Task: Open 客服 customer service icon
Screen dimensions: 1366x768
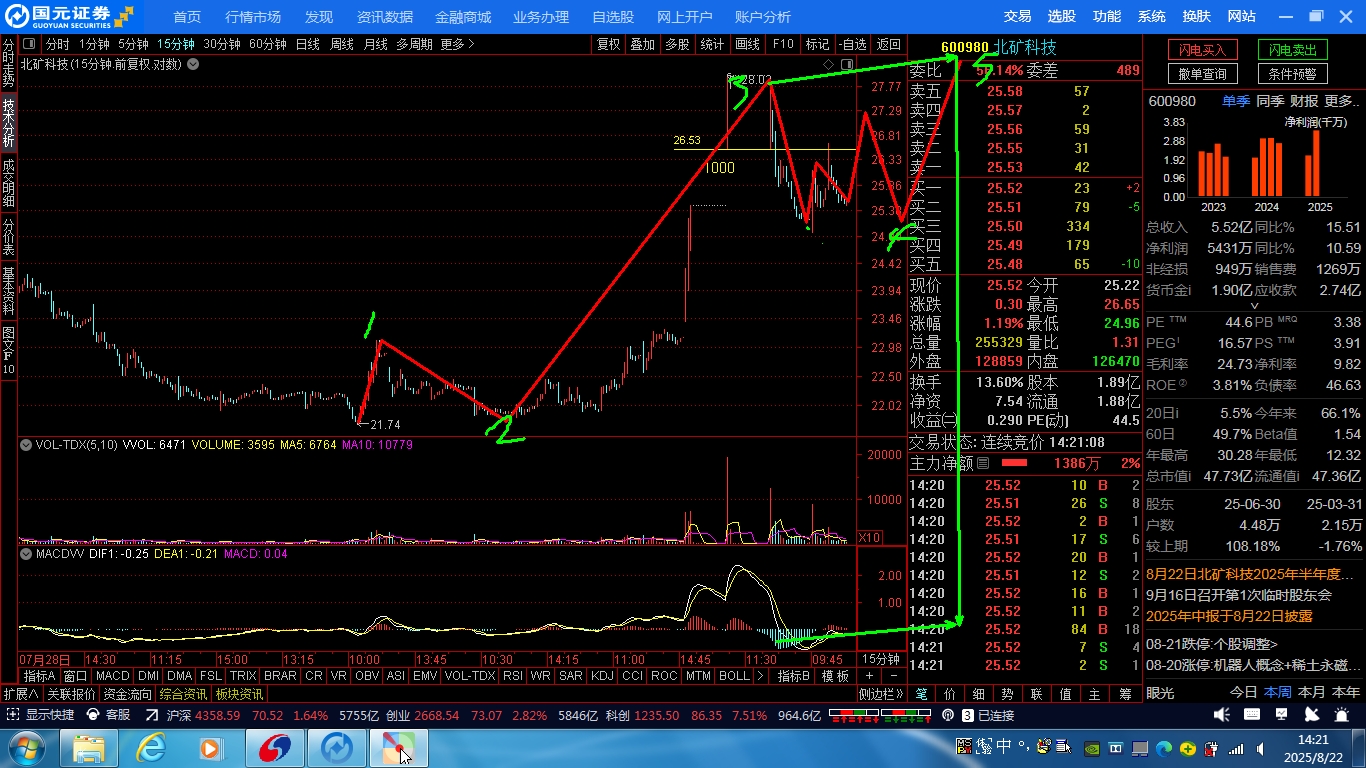Action: point(94,715)
